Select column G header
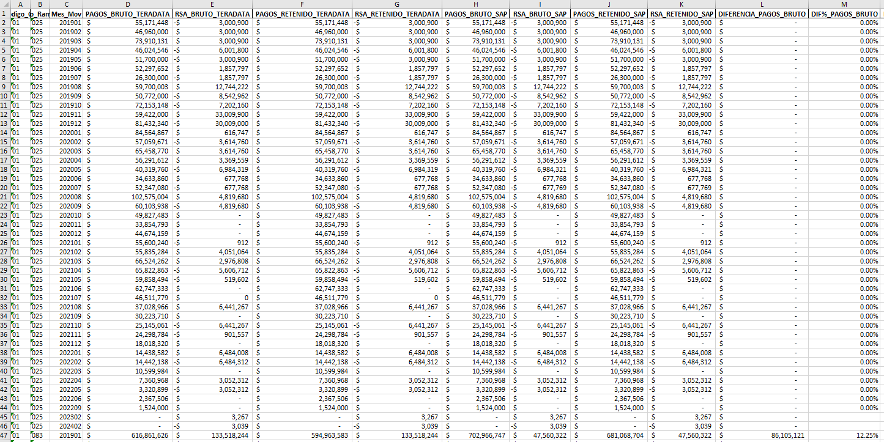 pos(397,4)
